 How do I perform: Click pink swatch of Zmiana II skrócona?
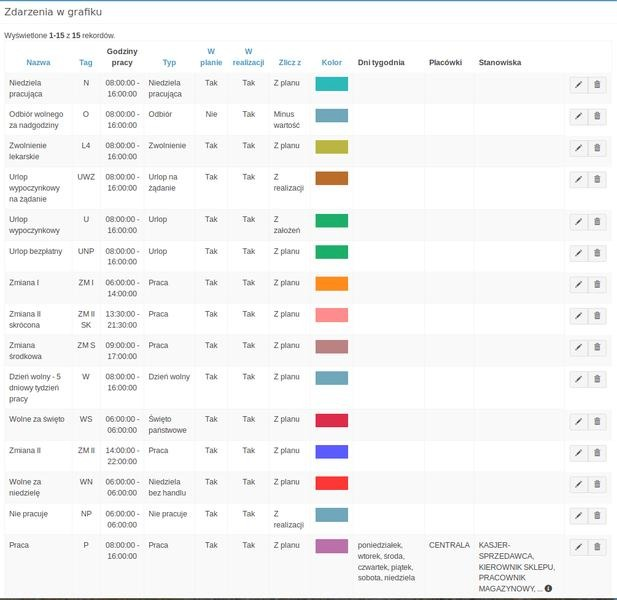click(332, 315)
